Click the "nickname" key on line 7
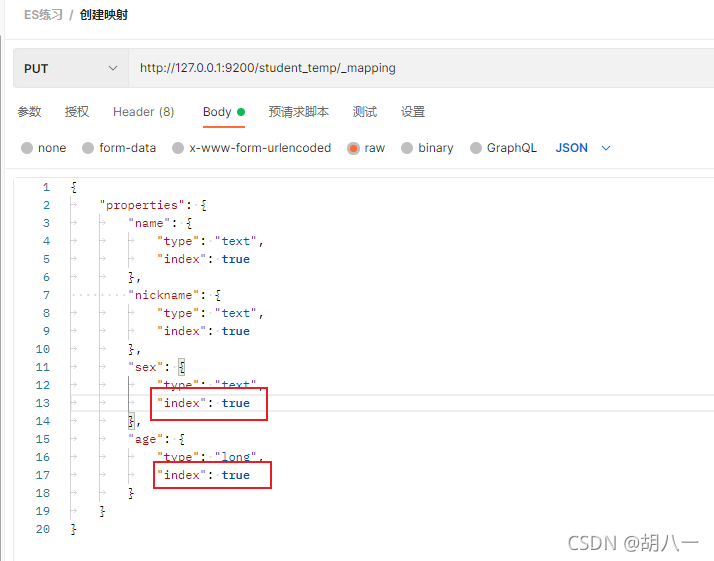Screen dimensions: 714x561 163,295
